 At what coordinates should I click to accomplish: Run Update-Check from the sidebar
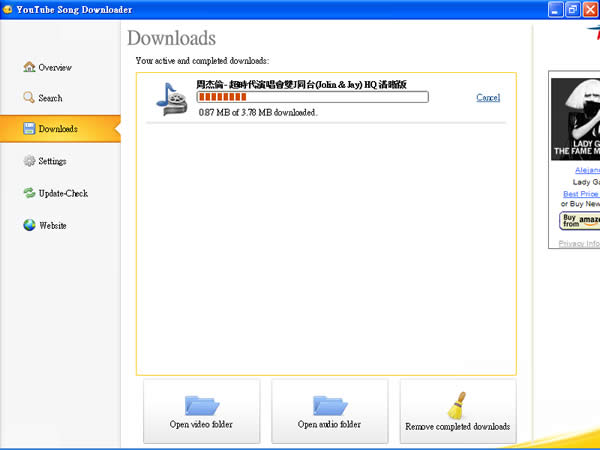[63, 193]
